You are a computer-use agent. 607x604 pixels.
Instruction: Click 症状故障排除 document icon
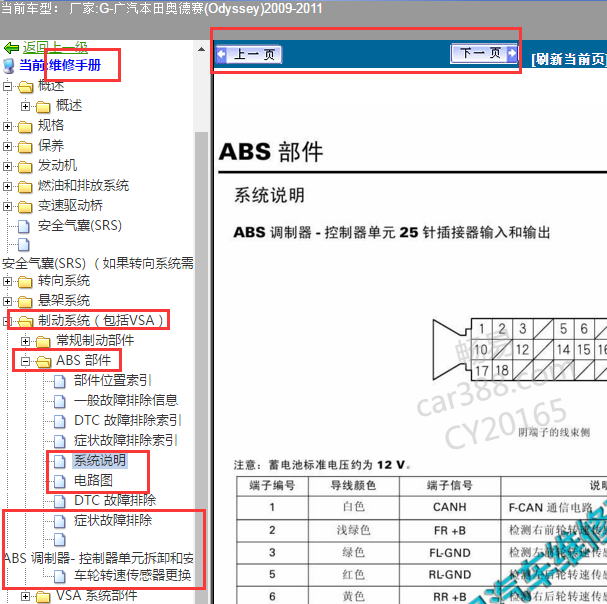click(x=60, y=521)
